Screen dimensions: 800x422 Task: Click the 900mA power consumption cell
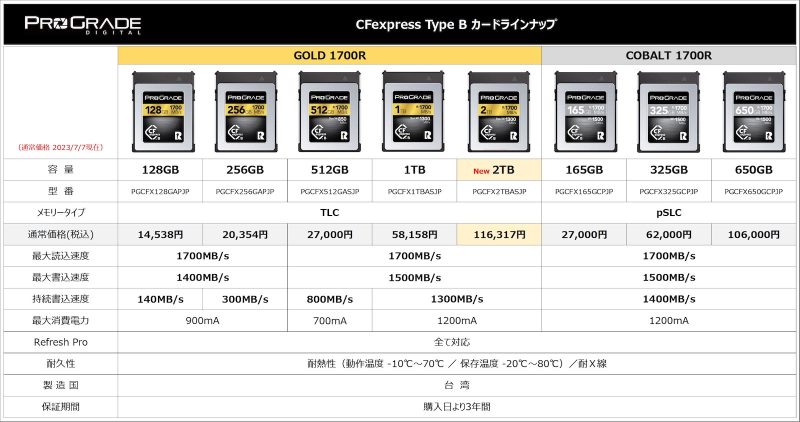(x=203, y=320)
